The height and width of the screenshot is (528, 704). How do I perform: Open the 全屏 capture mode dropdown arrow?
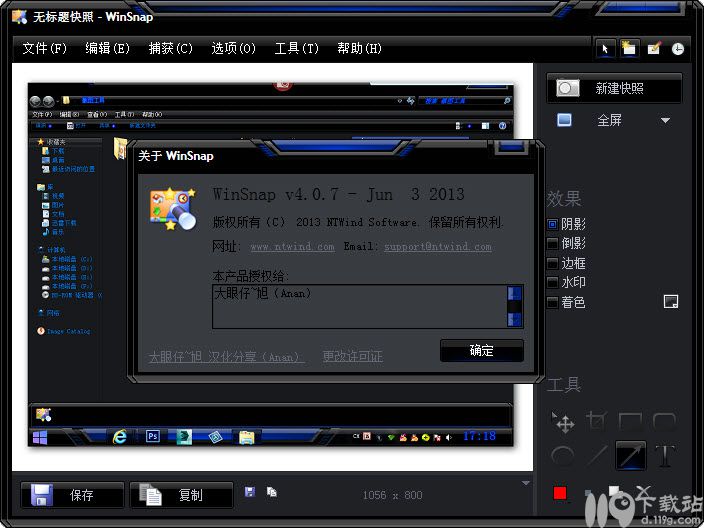pos(665,120)
